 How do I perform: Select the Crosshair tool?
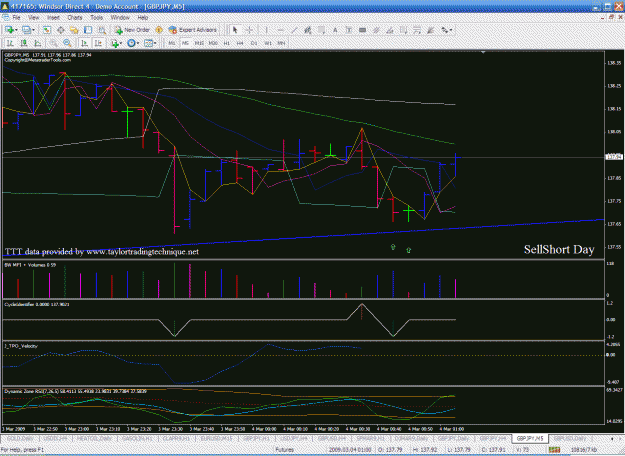(249, 30)
